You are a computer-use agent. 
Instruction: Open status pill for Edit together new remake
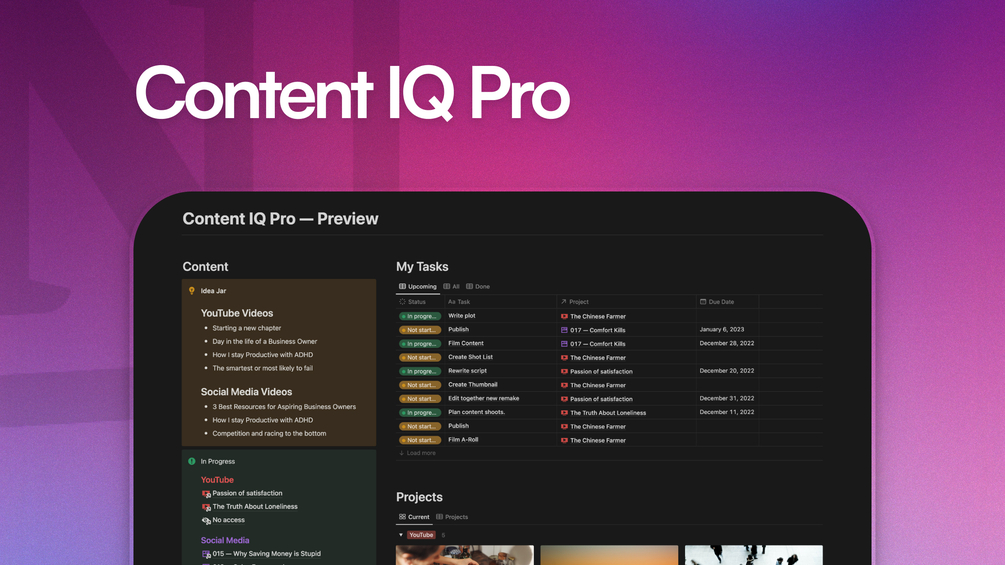tap(420, 399)
